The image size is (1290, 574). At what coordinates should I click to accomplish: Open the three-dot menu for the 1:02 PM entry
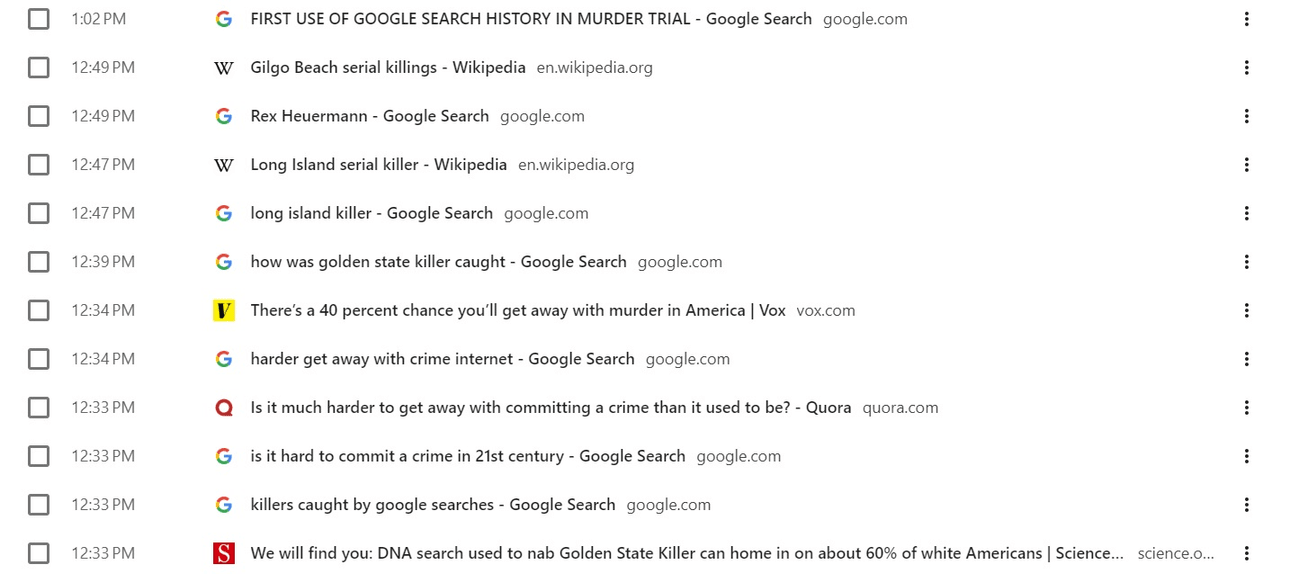pos(1246,19)
